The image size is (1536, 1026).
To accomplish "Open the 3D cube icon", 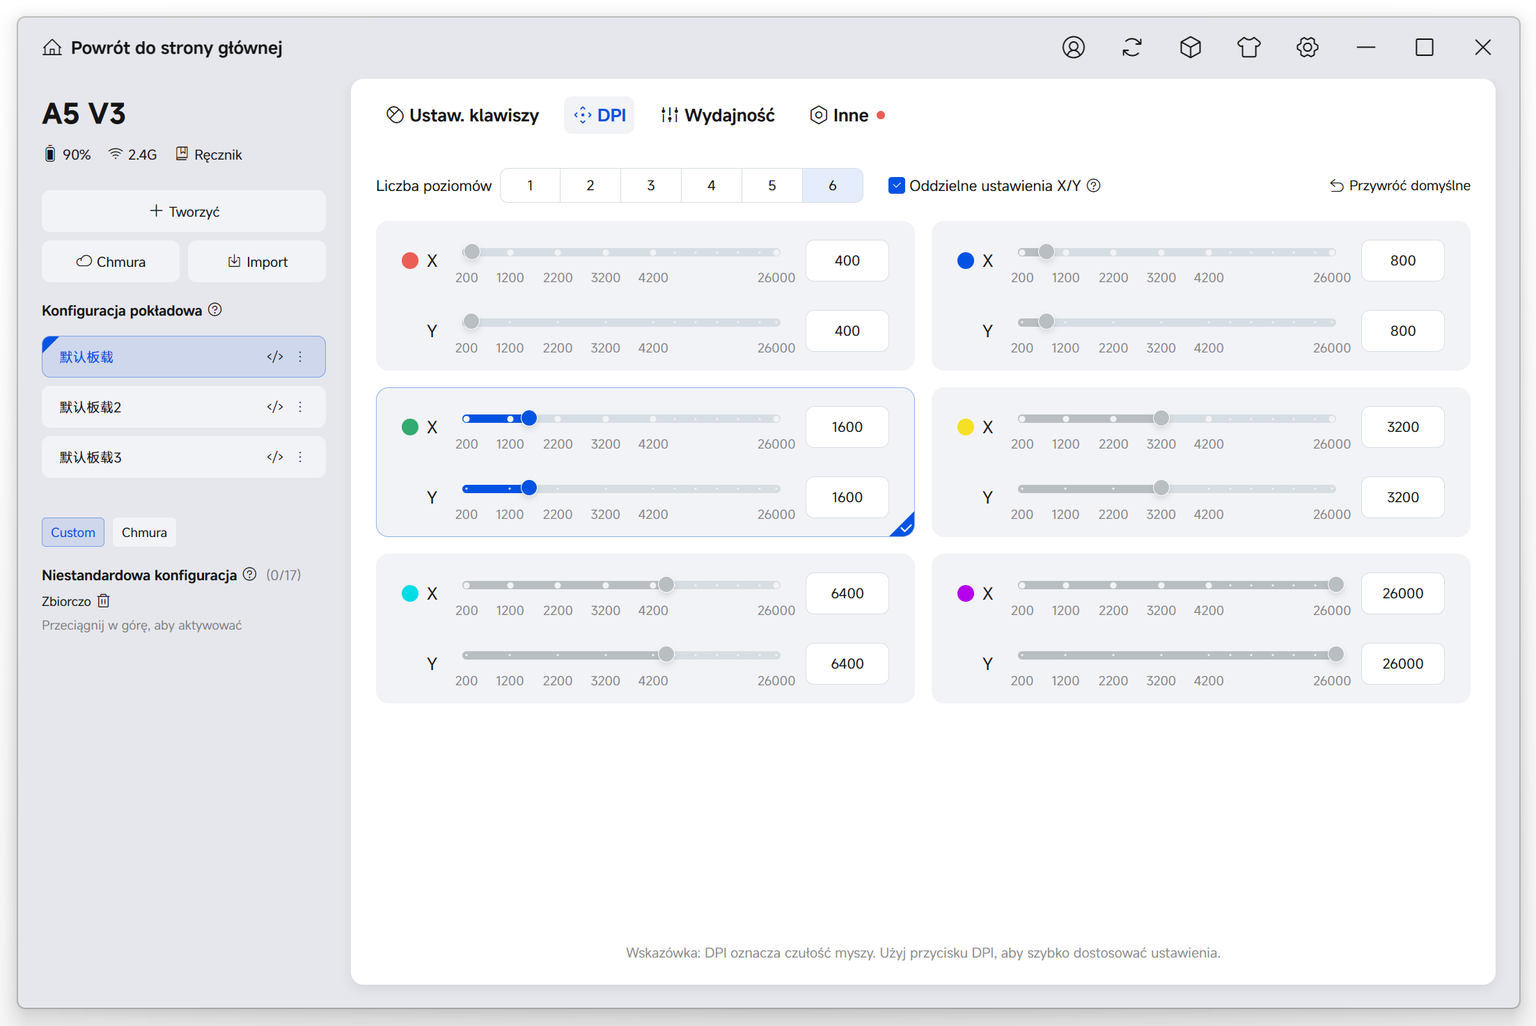I will (1190, 47).
